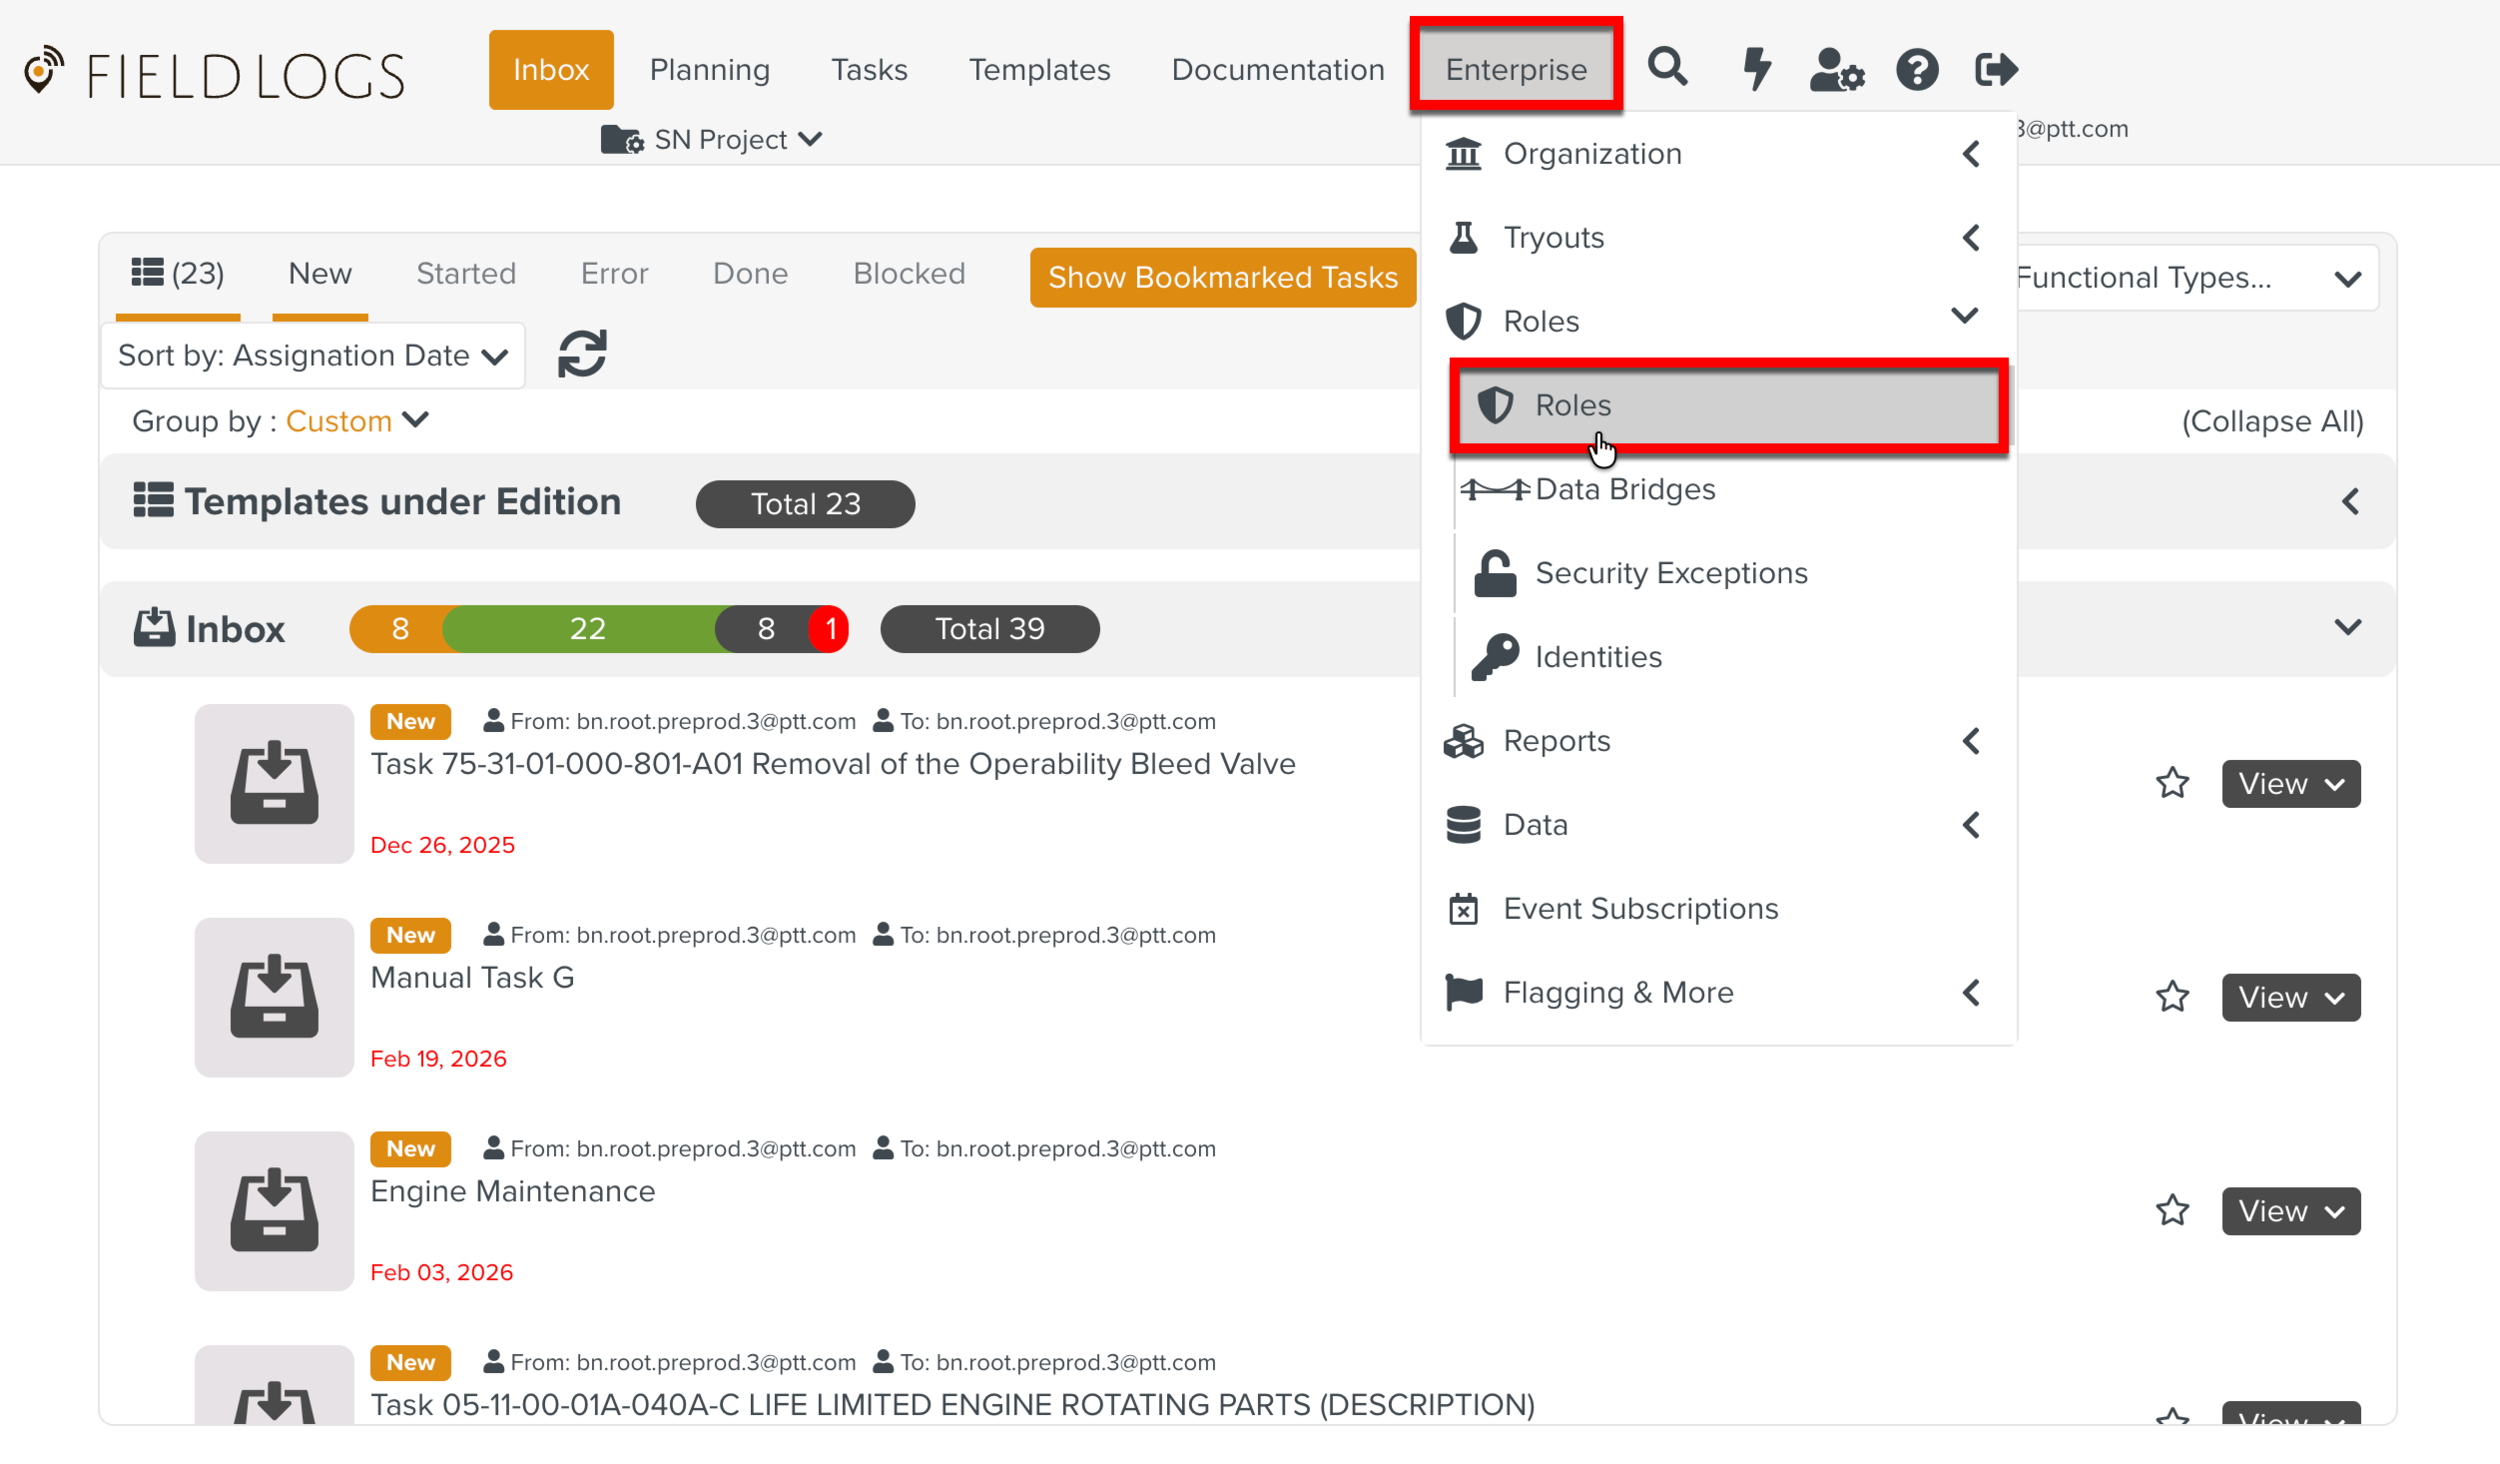Click the green 22 status segment

pyautogui.click(x=587, y=629)
